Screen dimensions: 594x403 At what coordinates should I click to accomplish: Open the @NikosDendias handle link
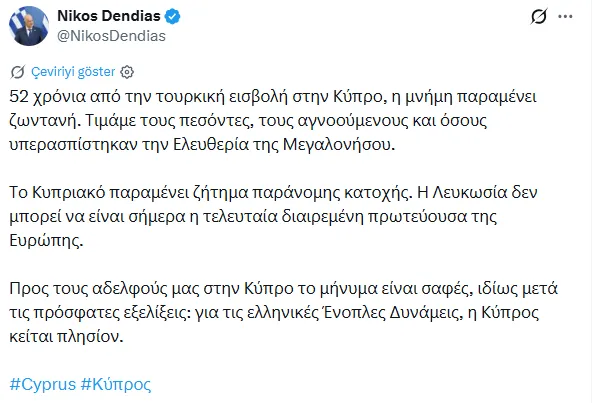[x=111, y=36]
